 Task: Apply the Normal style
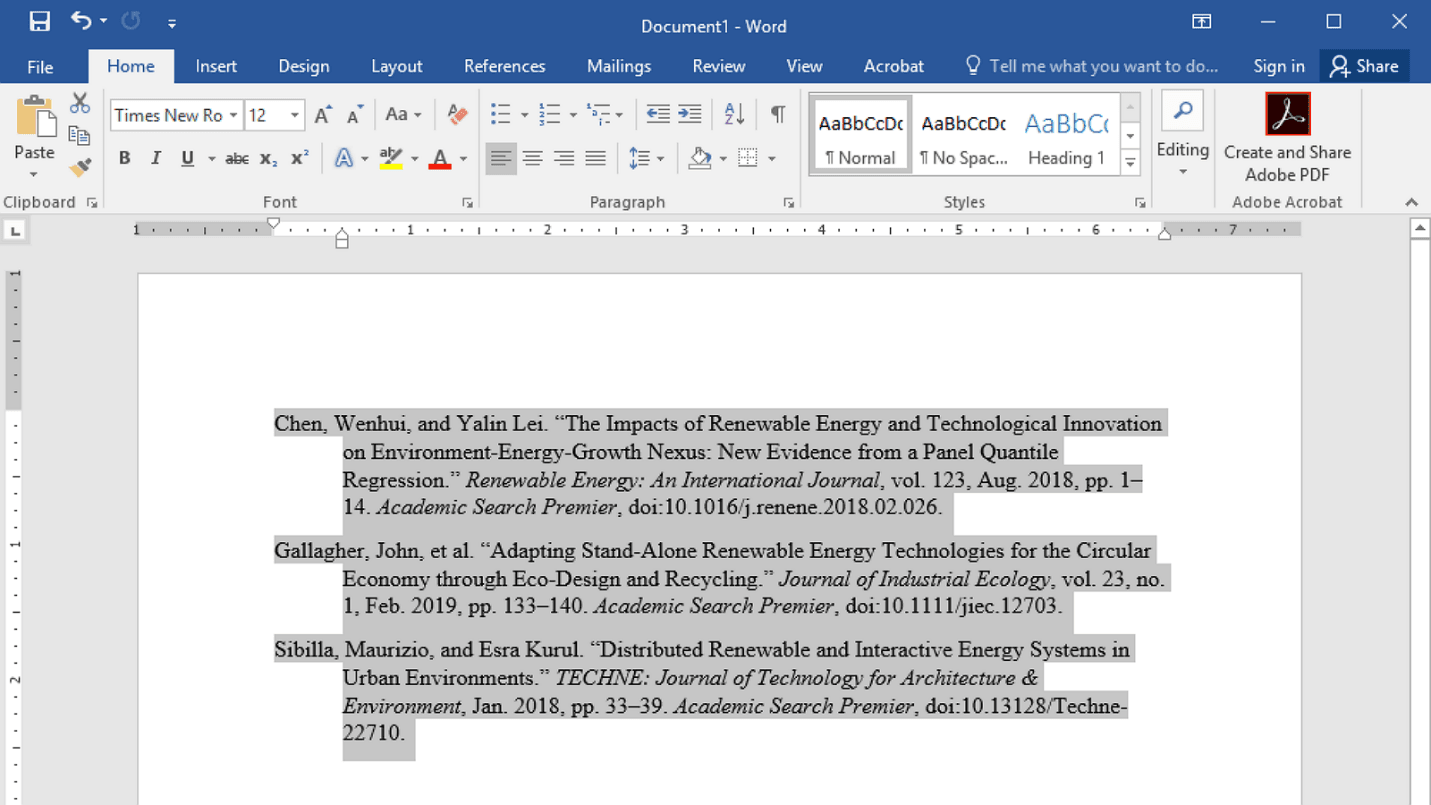861,136
